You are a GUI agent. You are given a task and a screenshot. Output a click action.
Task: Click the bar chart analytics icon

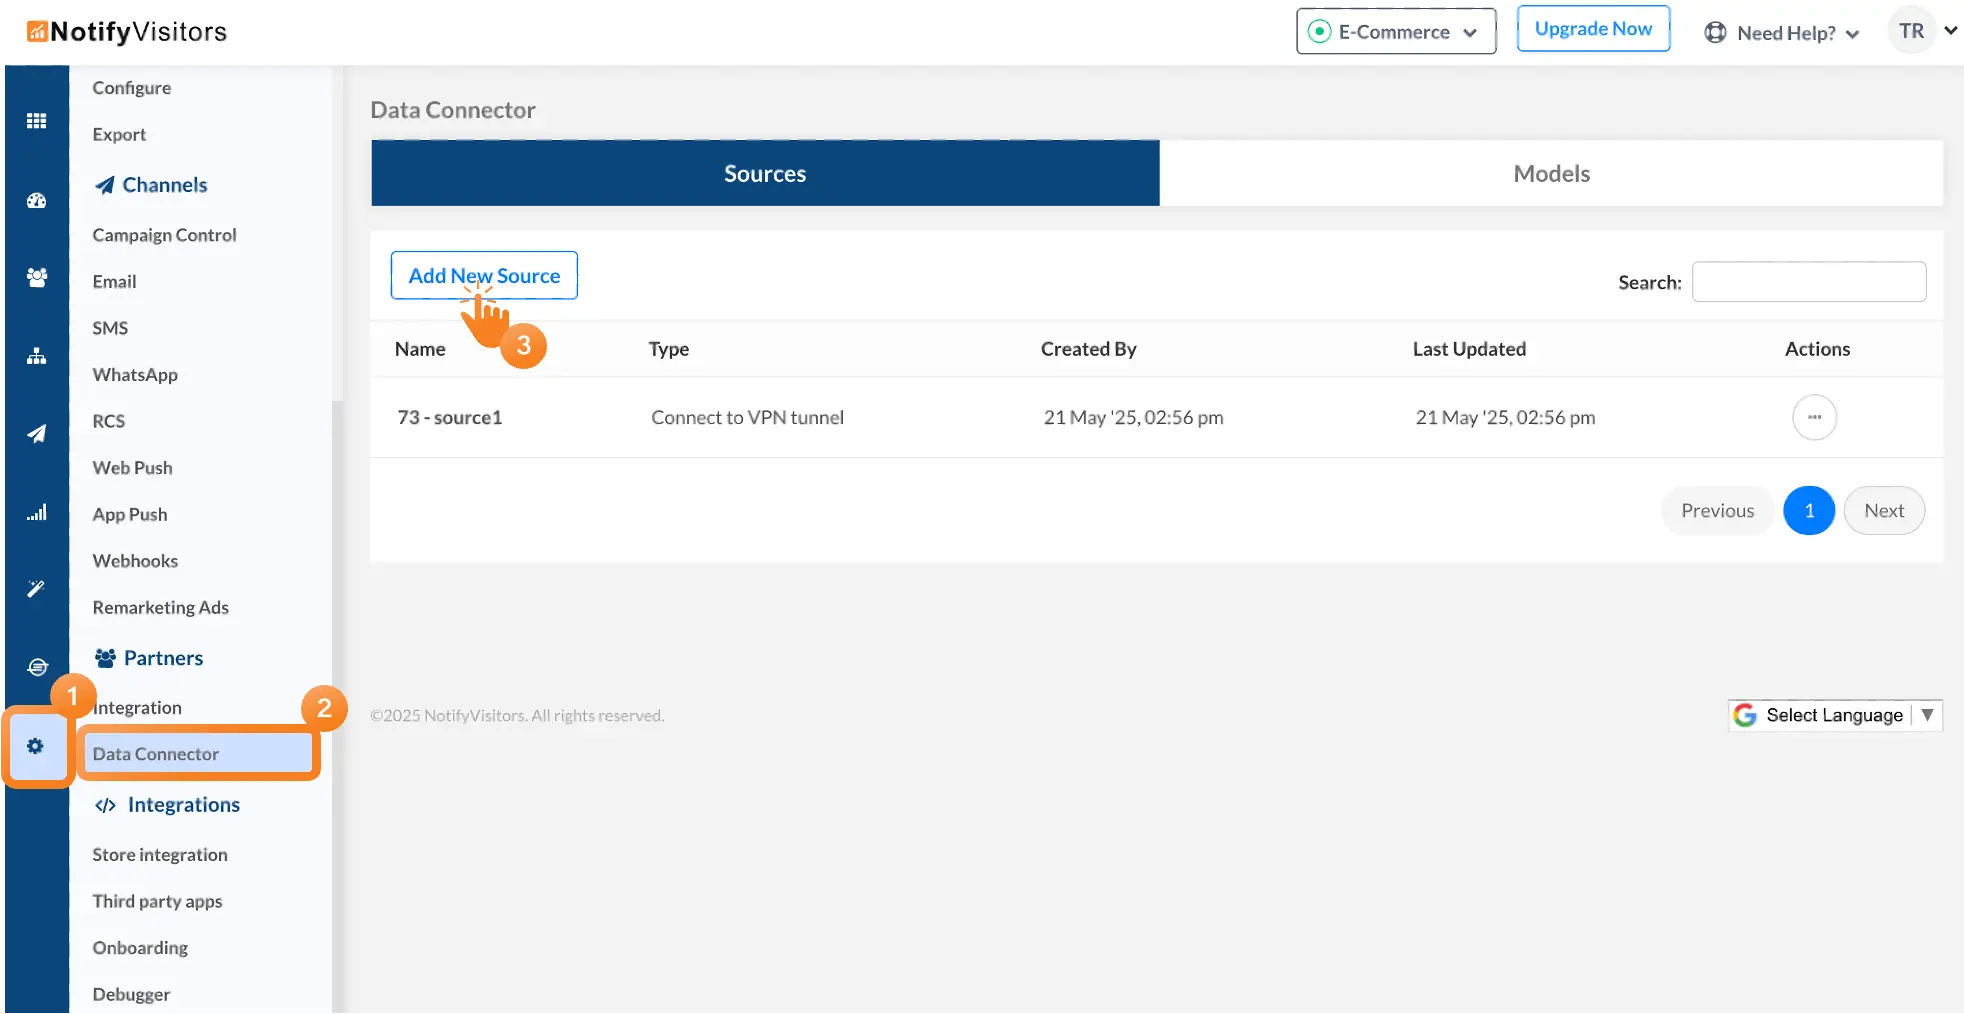(x=36, y=513)
